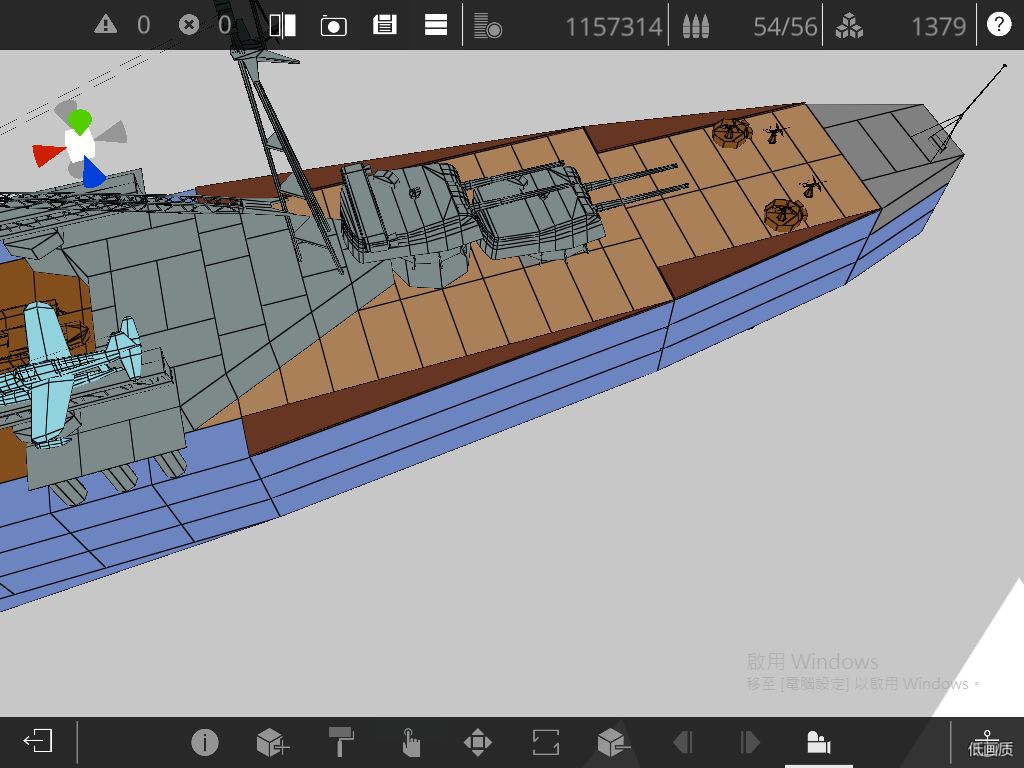This screenshot has width=1024, height=768.
Task: Click the stacked cubes parts count icon
Action: [848, 26]
